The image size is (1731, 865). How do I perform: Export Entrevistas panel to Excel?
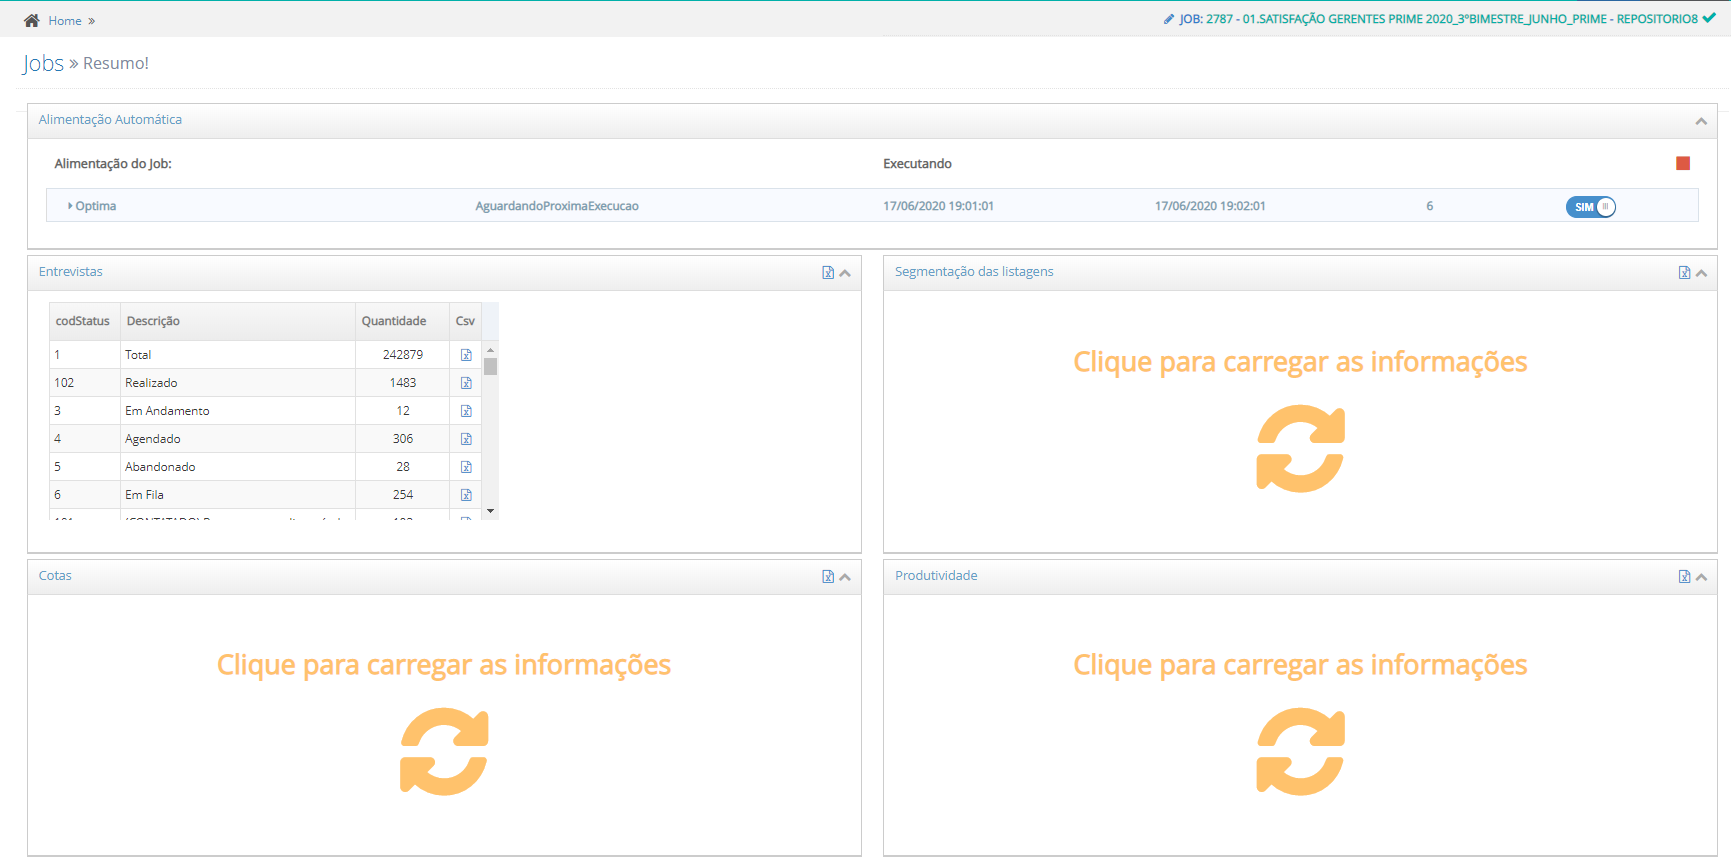(x=828, y=273)
